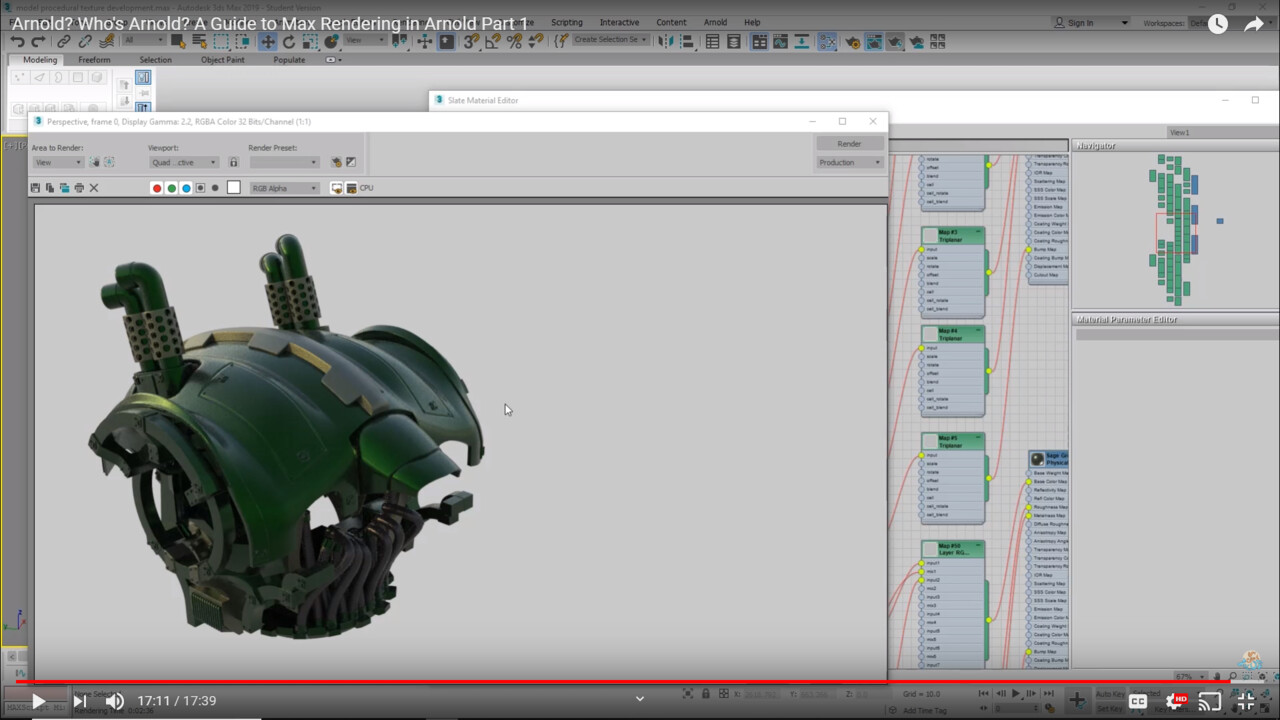Open the Interactive menu
This screenshot has height=720, width=1280.
(x=619, y=22)
